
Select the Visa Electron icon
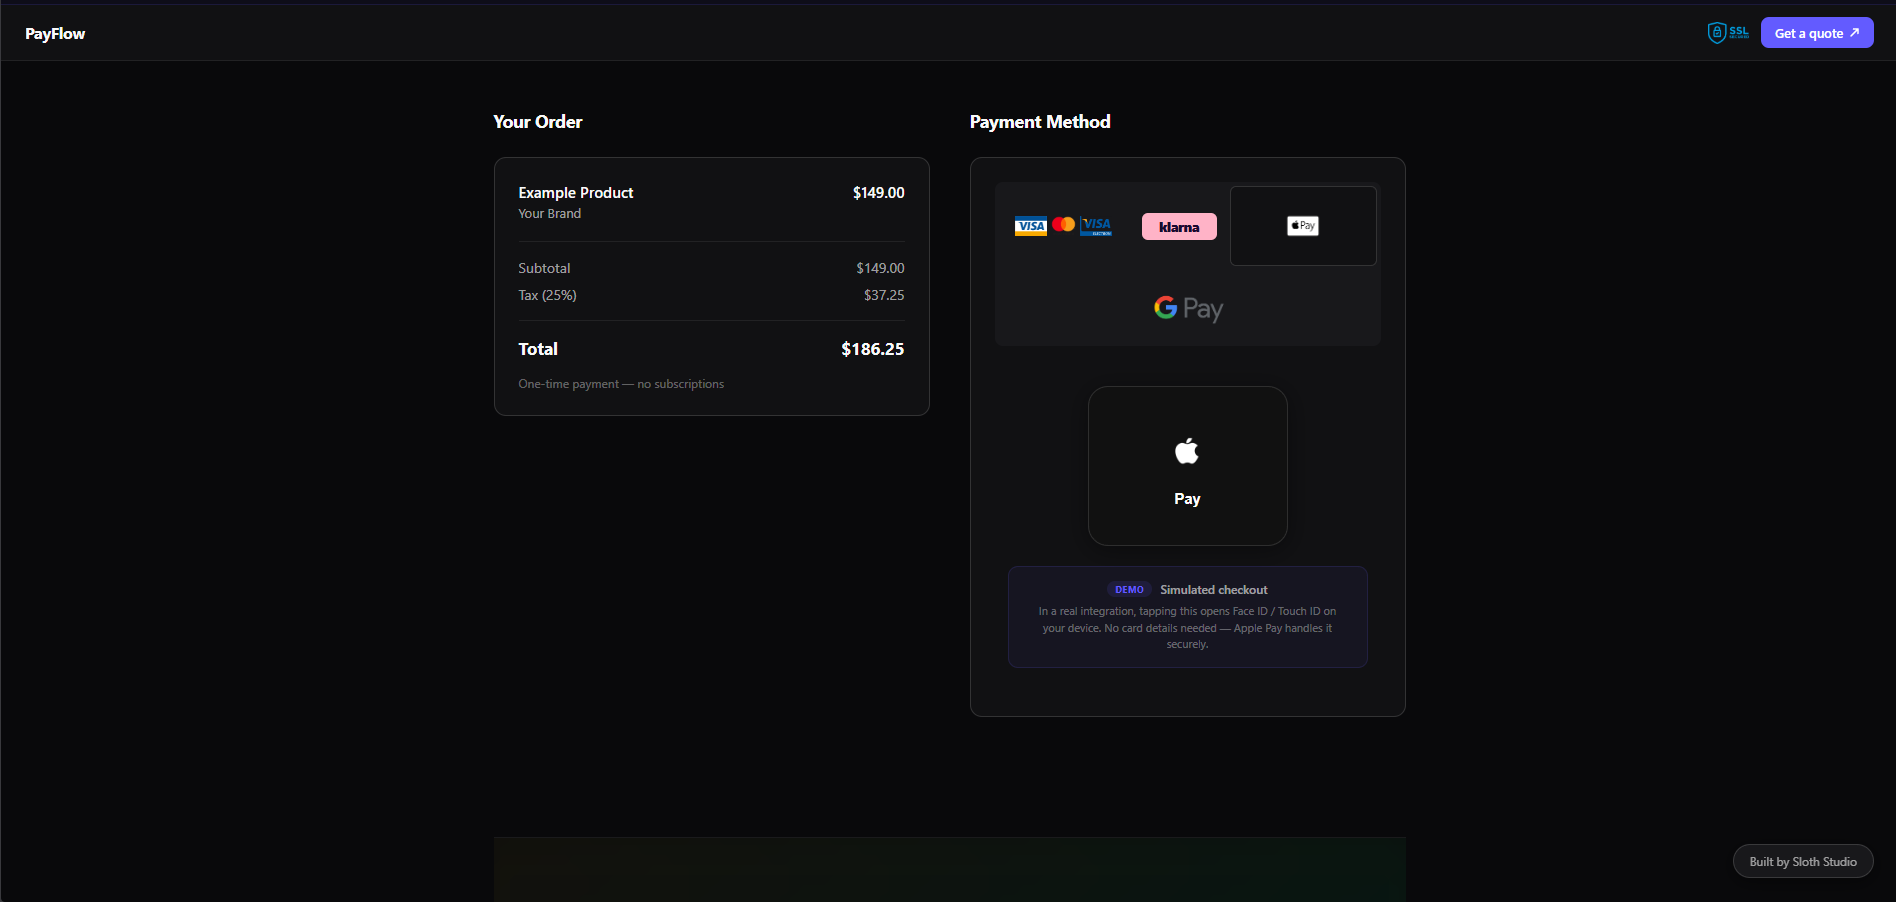(1097, 225)
